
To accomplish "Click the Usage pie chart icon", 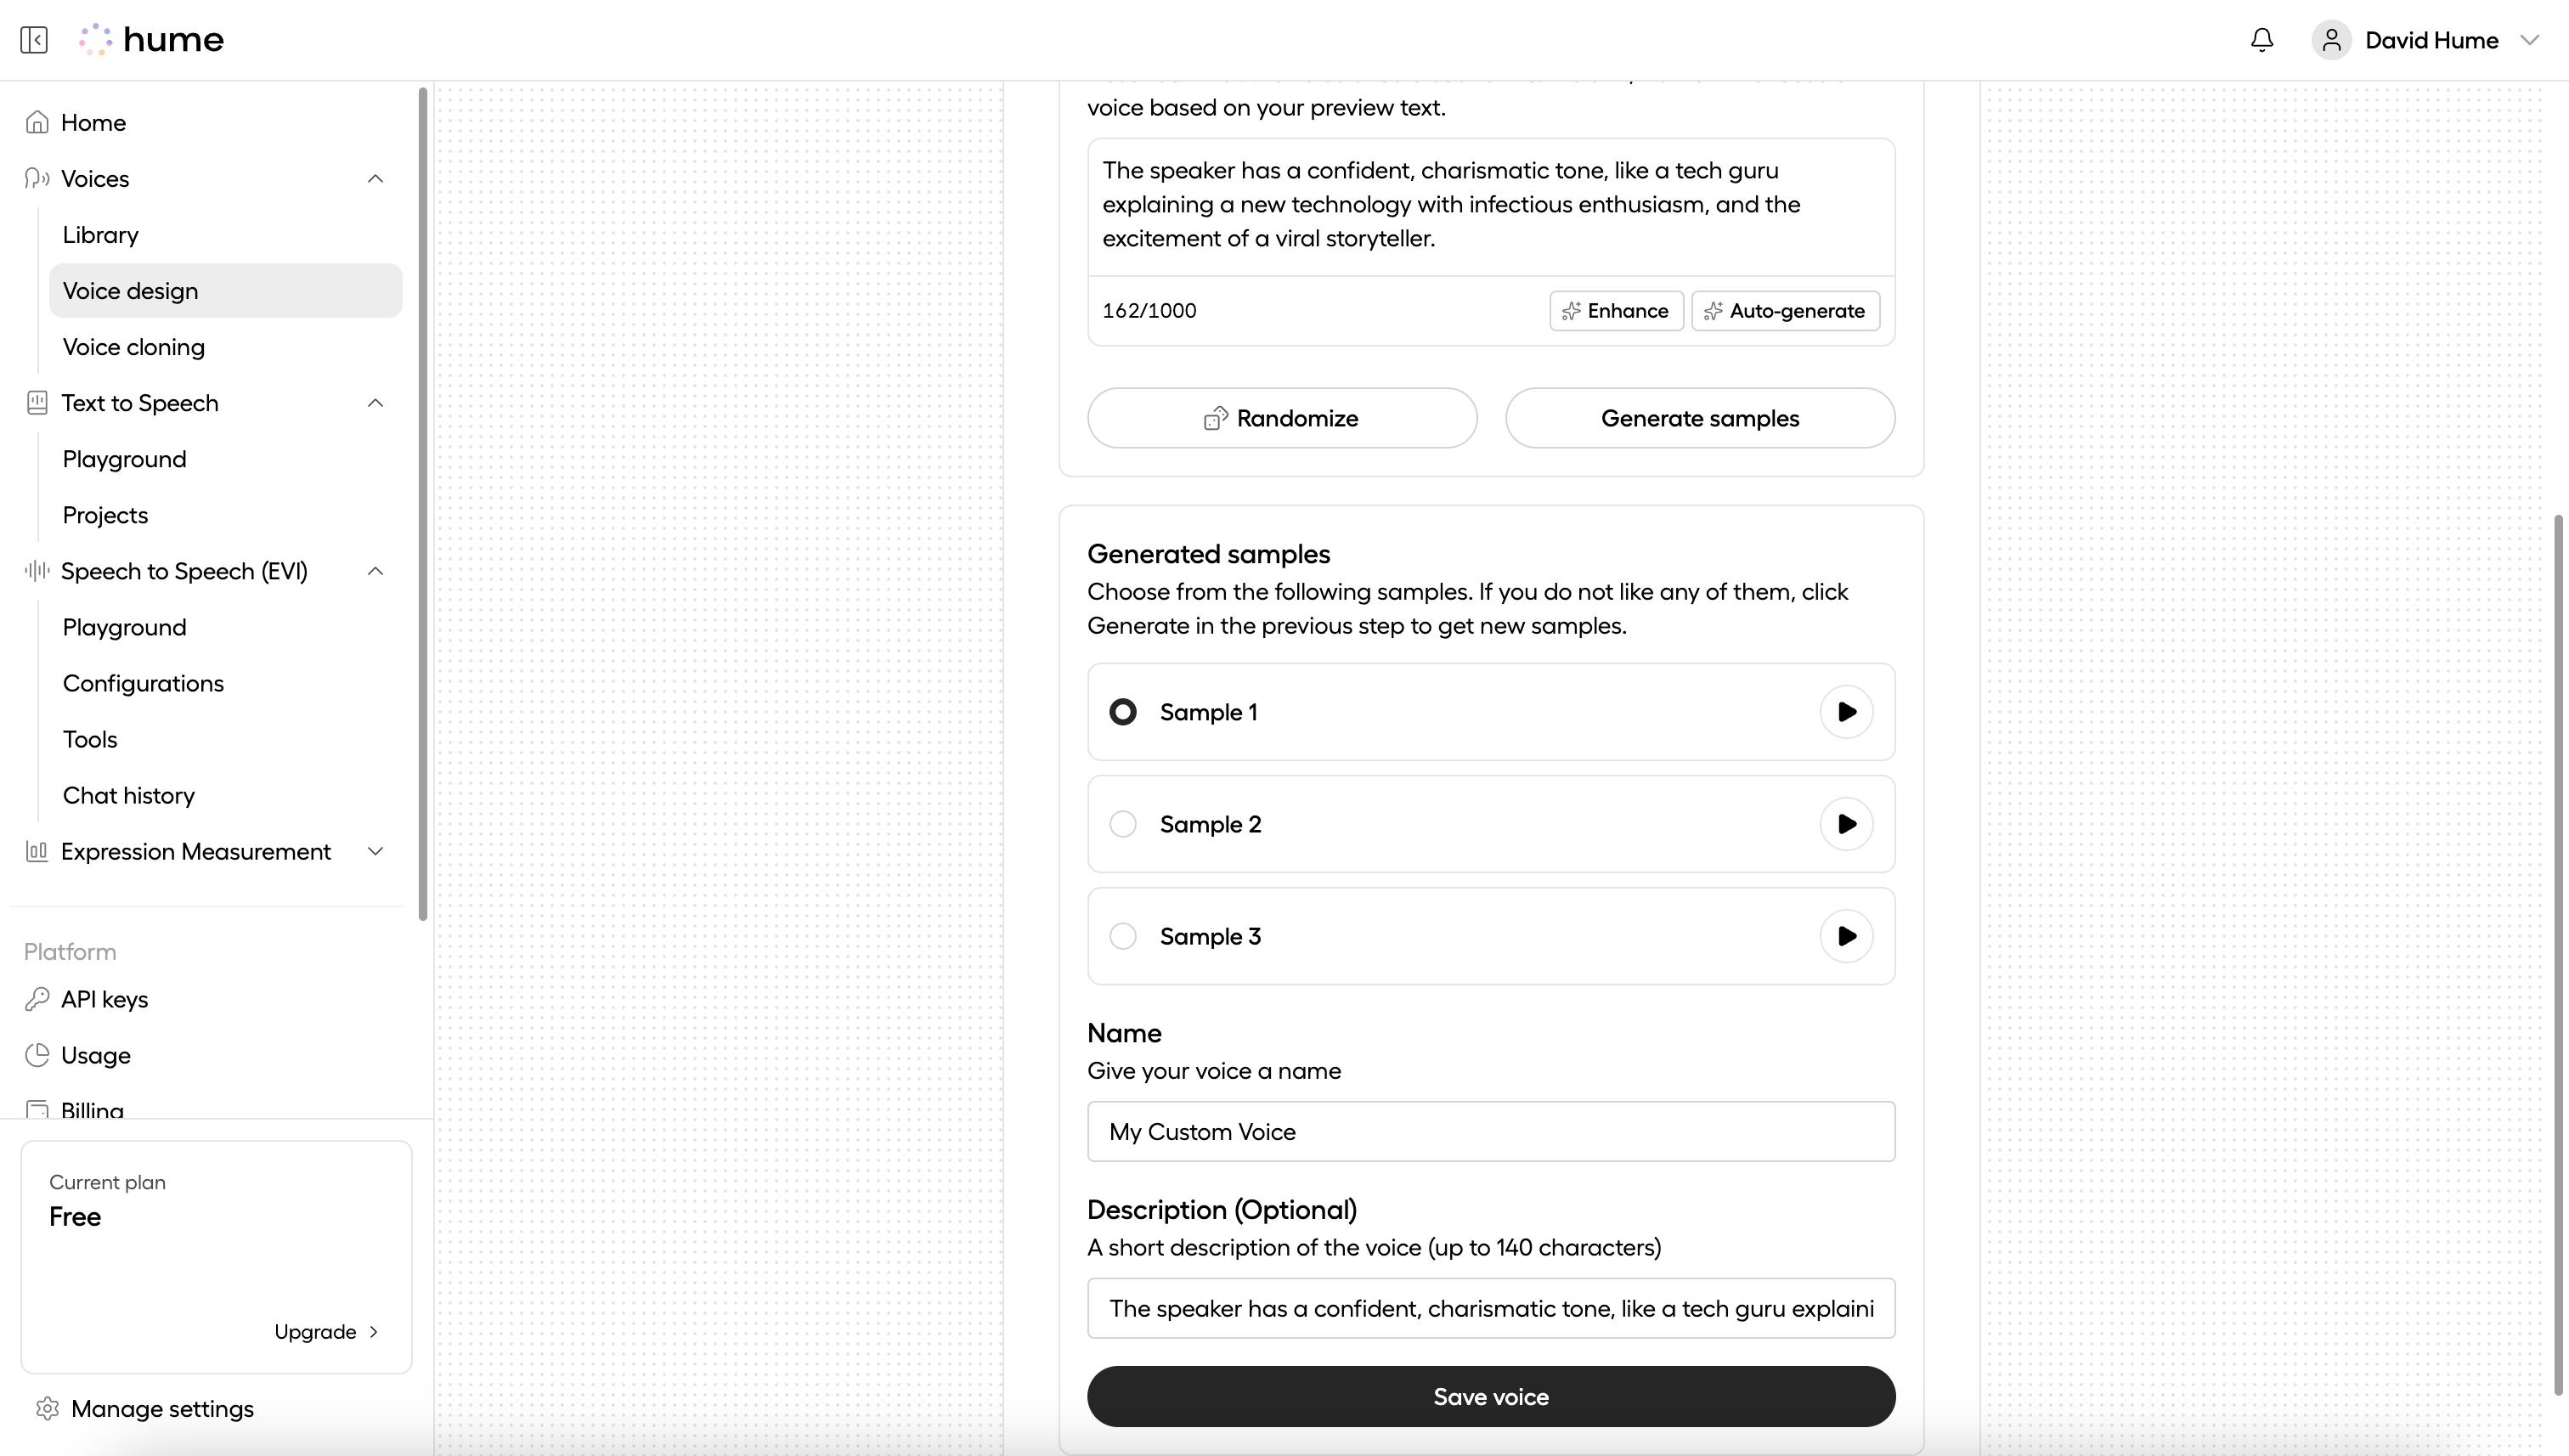I will coord(36,1055).
